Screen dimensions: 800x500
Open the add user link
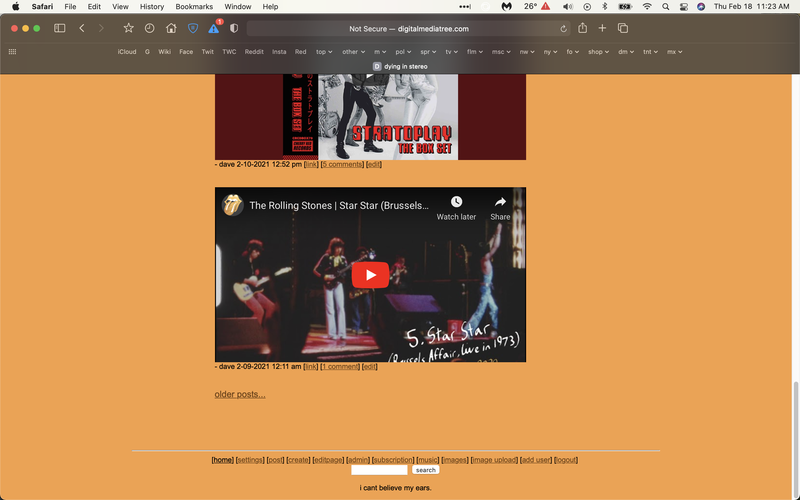pos(536,460)
